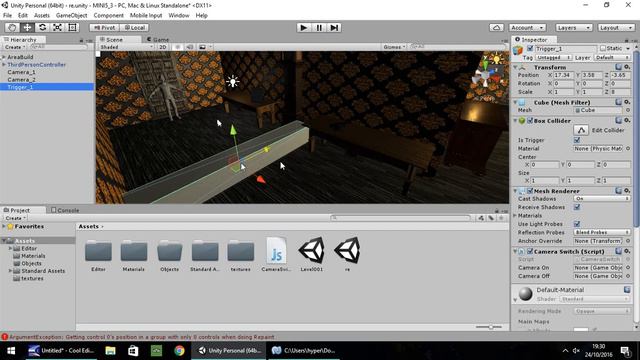This screenshot has width=640, height=360.
Task: Open the Assets menu
Action: pyautogui.click(x=42, y=15)
